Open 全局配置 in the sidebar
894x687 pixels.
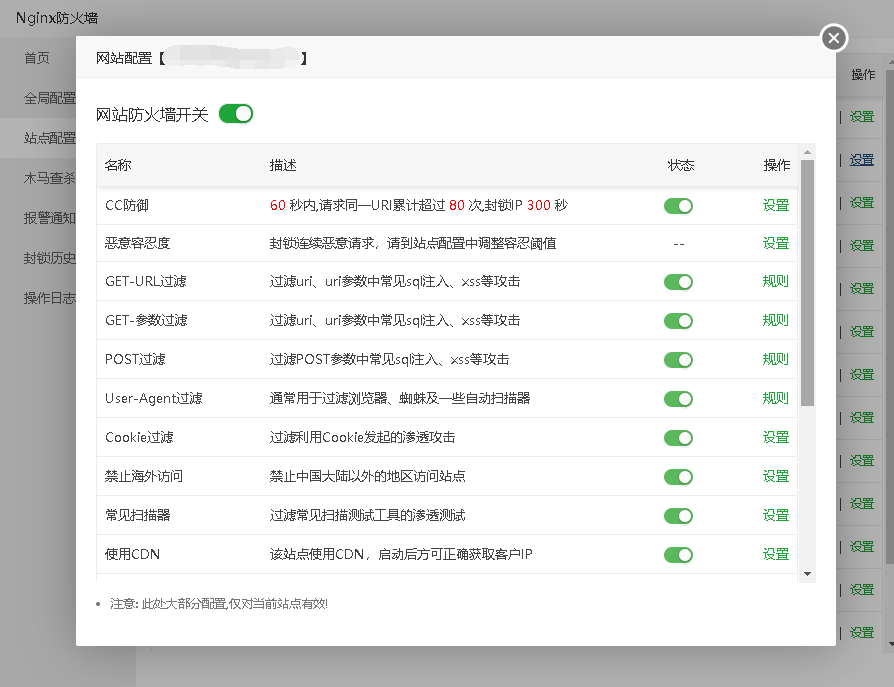[x=50, y=98]
